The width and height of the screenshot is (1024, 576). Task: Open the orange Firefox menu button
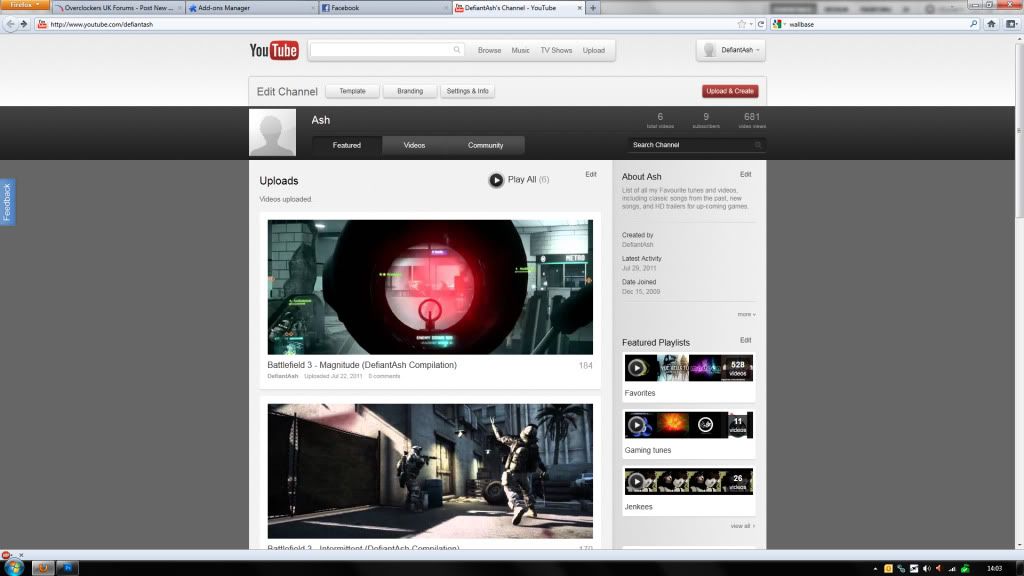pyautogui.click(x=24, y=6)
